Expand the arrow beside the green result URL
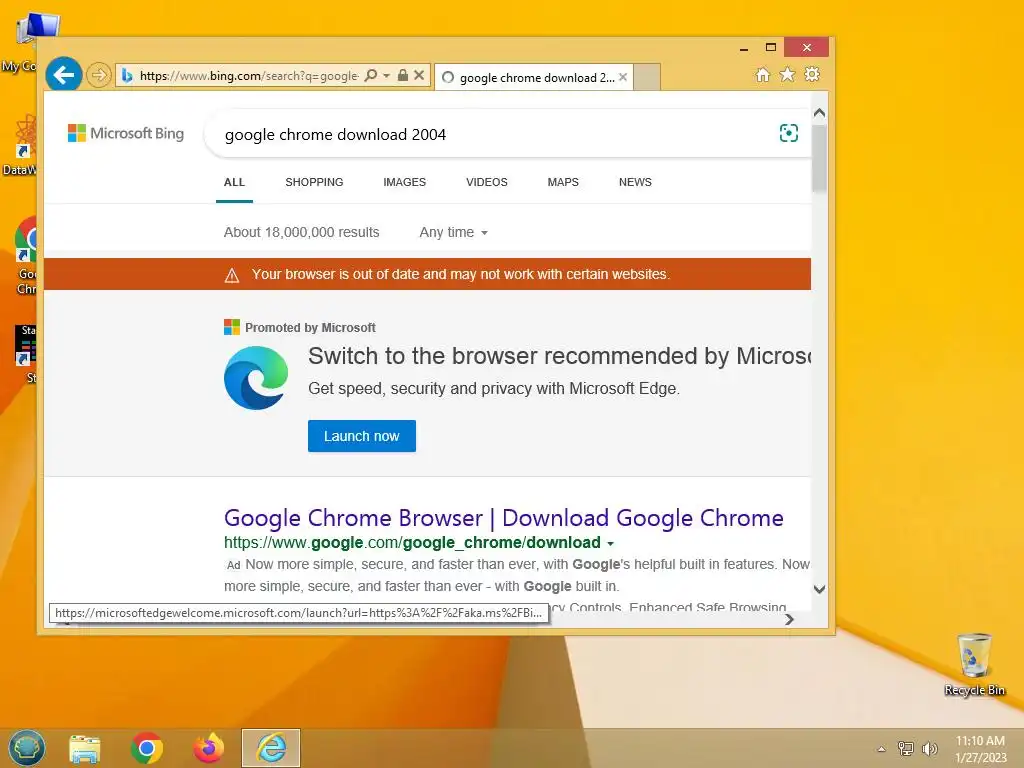This screenshot has height=768, width=1024. [611, 543]
